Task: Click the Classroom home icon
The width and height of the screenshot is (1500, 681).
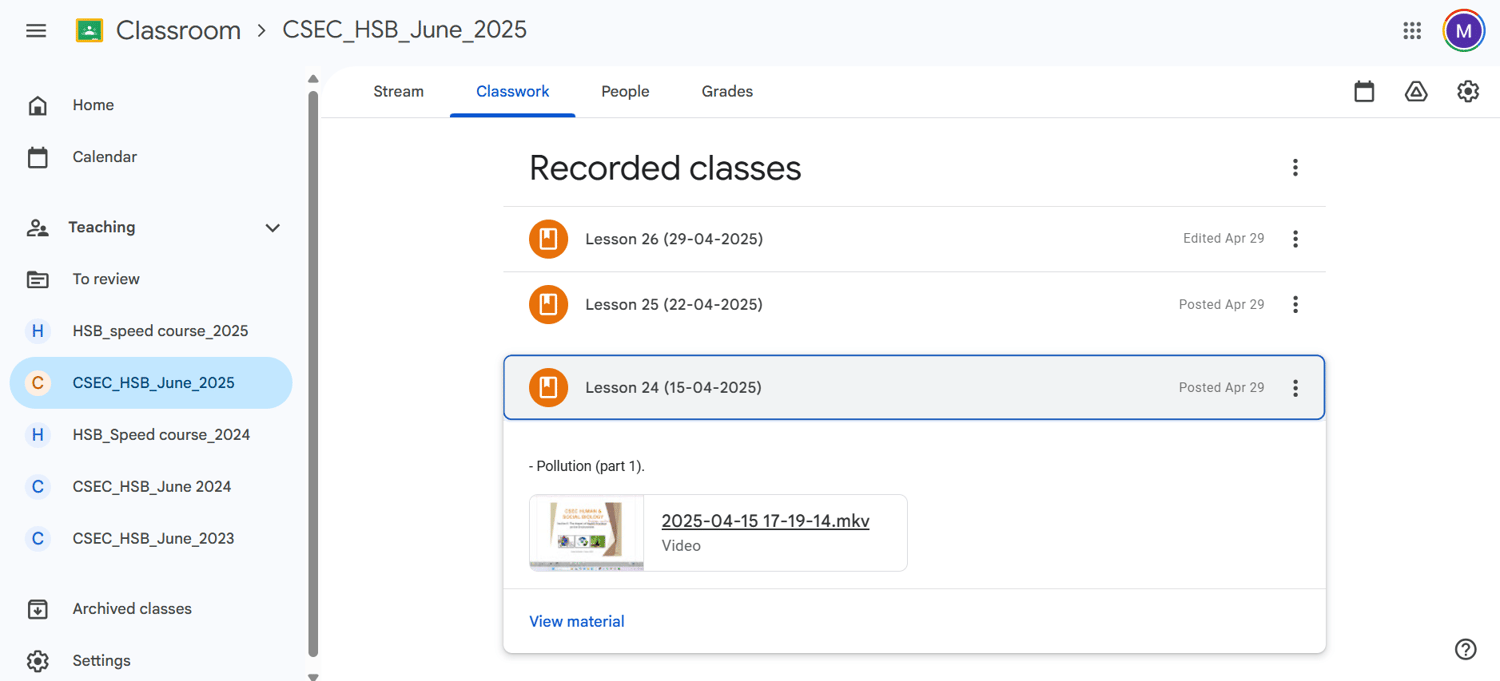Action: tap(86, 30)
